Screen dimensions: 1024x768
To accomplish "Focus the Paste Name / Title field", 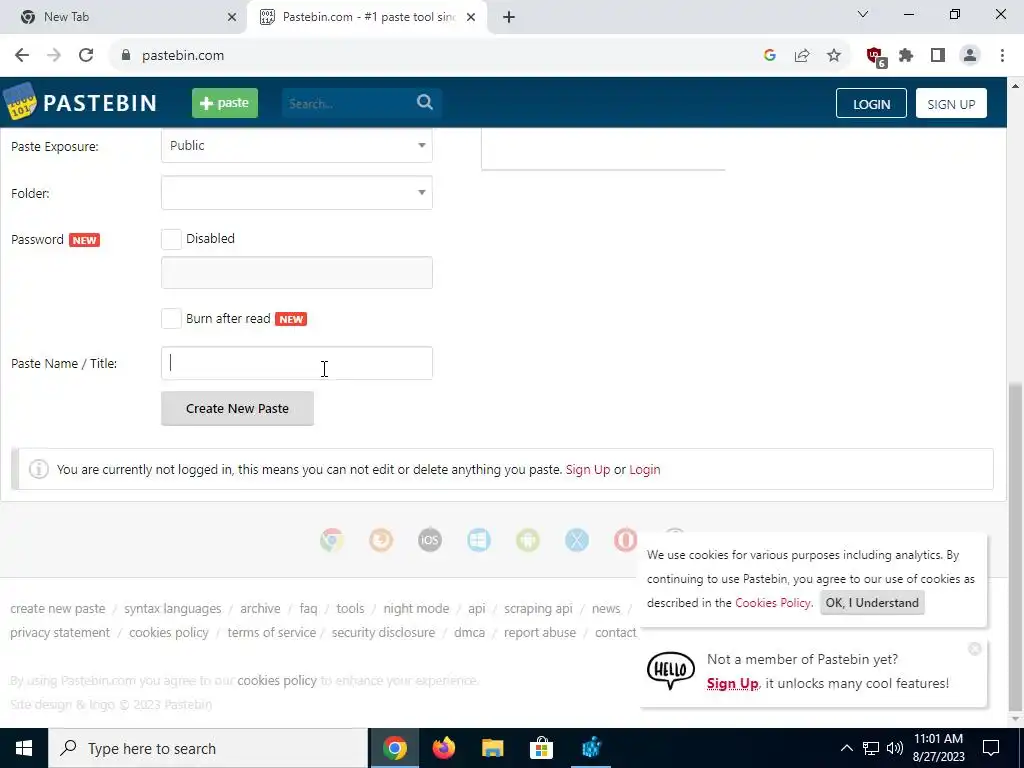I will click(x=296, y=363).
